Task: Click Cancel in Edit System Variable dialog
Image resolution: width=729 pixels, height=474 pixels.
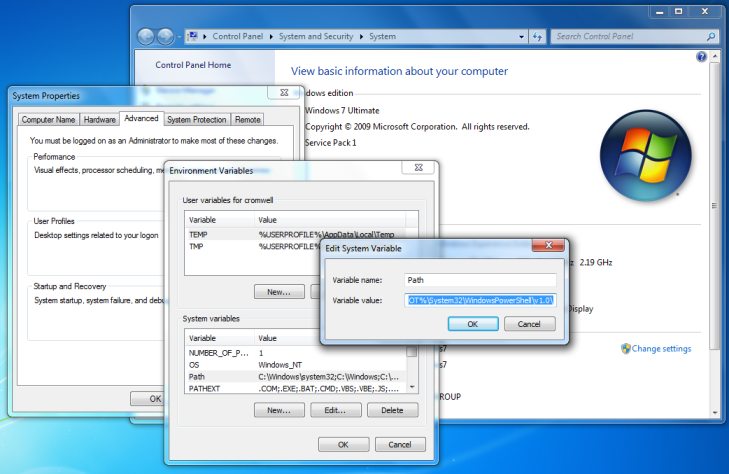Action: click(529, 324)
